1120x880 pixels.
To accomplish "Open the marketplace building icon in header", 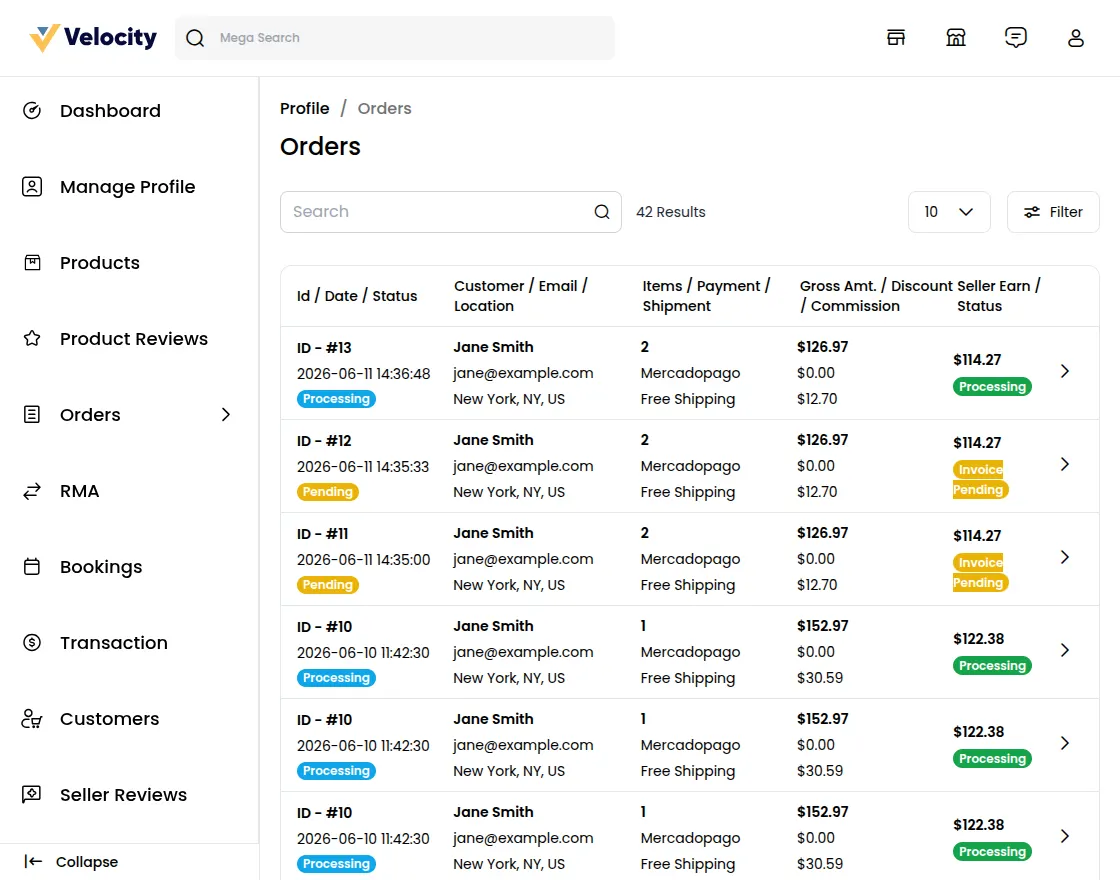I will coord(956,38).
